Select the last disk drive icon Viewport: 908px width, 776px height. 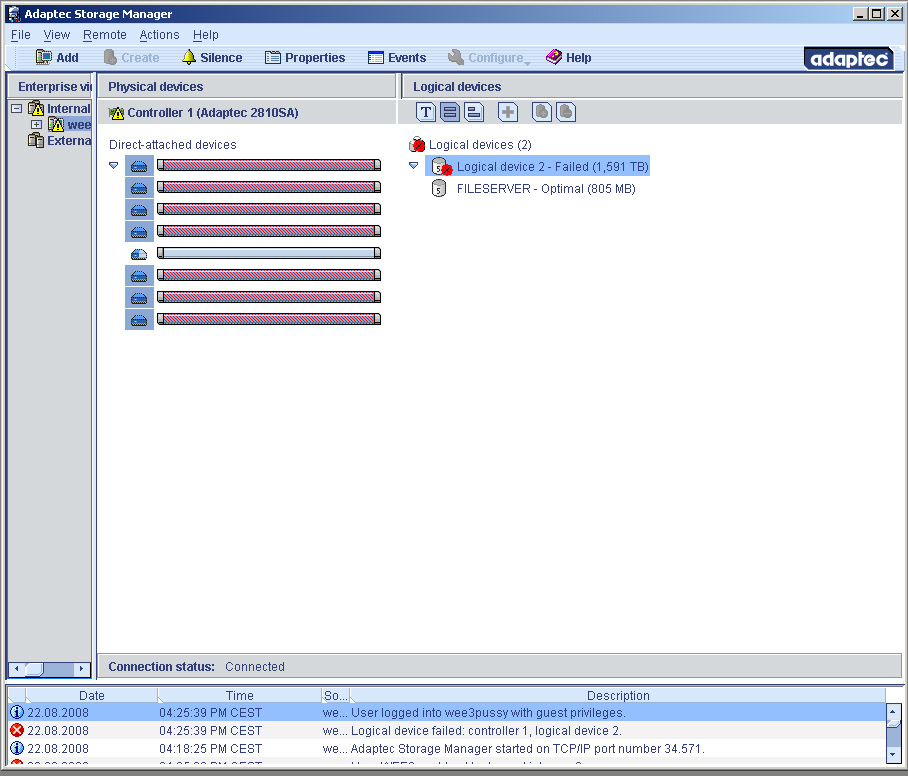[x=139, y=320]
